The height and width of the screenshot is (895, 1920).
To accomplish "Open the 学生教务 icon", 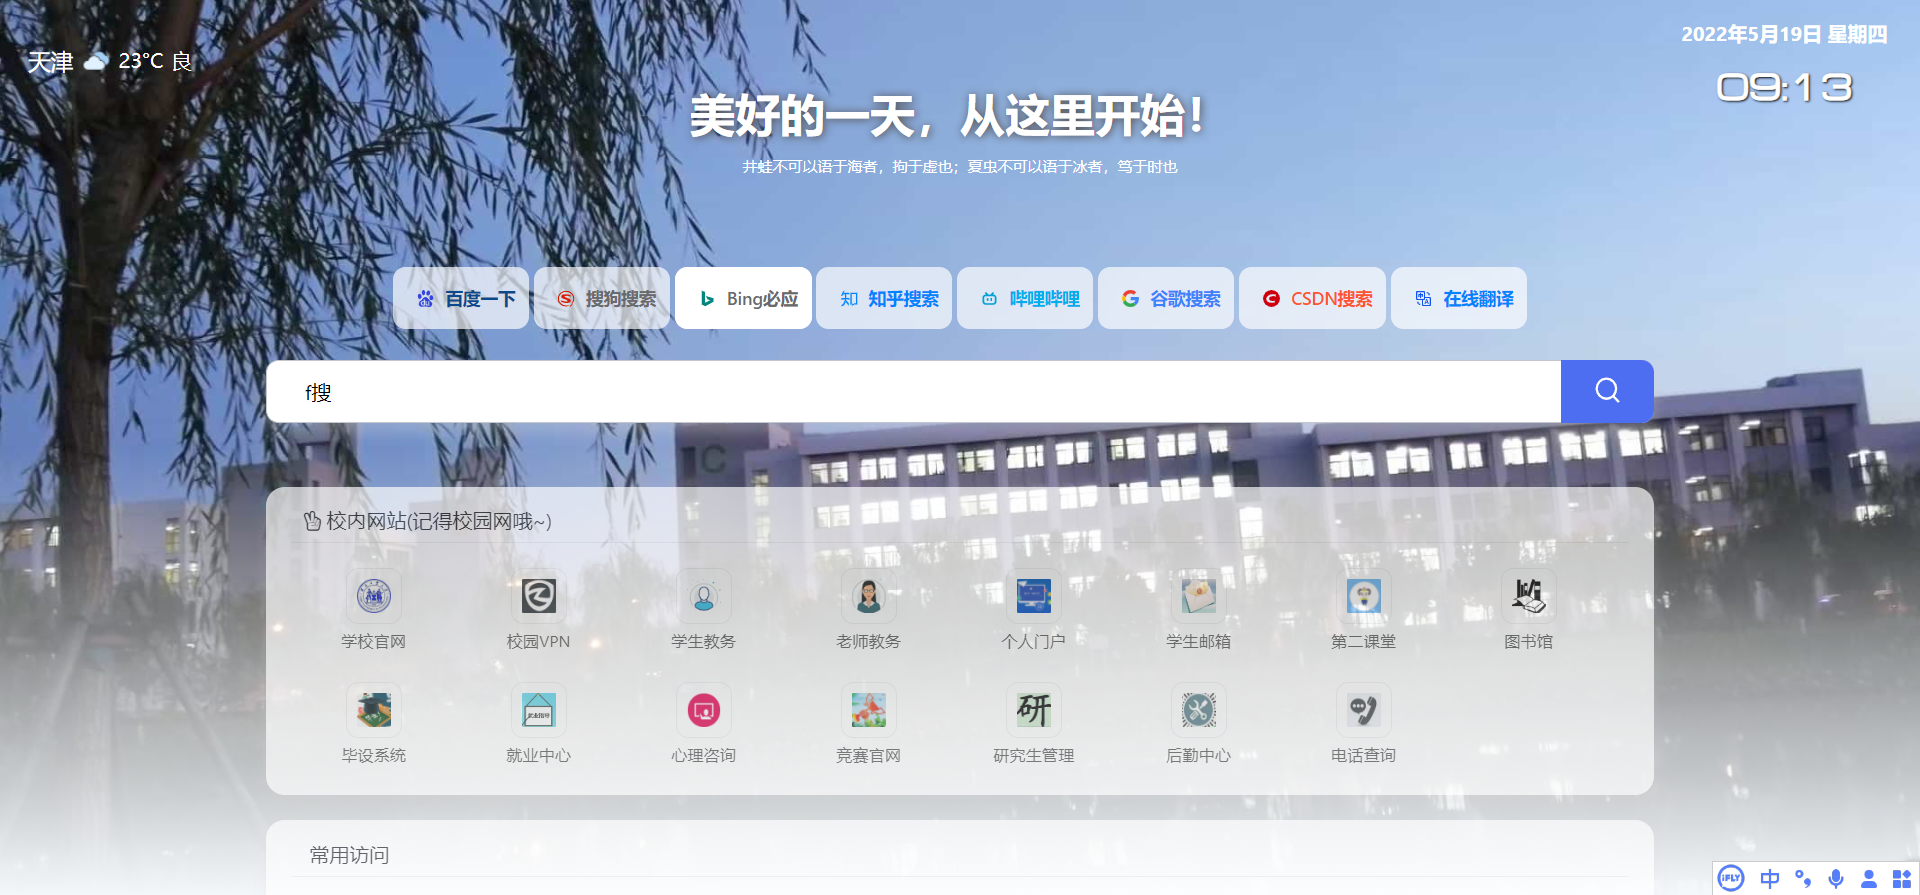I will click(704, 596).
